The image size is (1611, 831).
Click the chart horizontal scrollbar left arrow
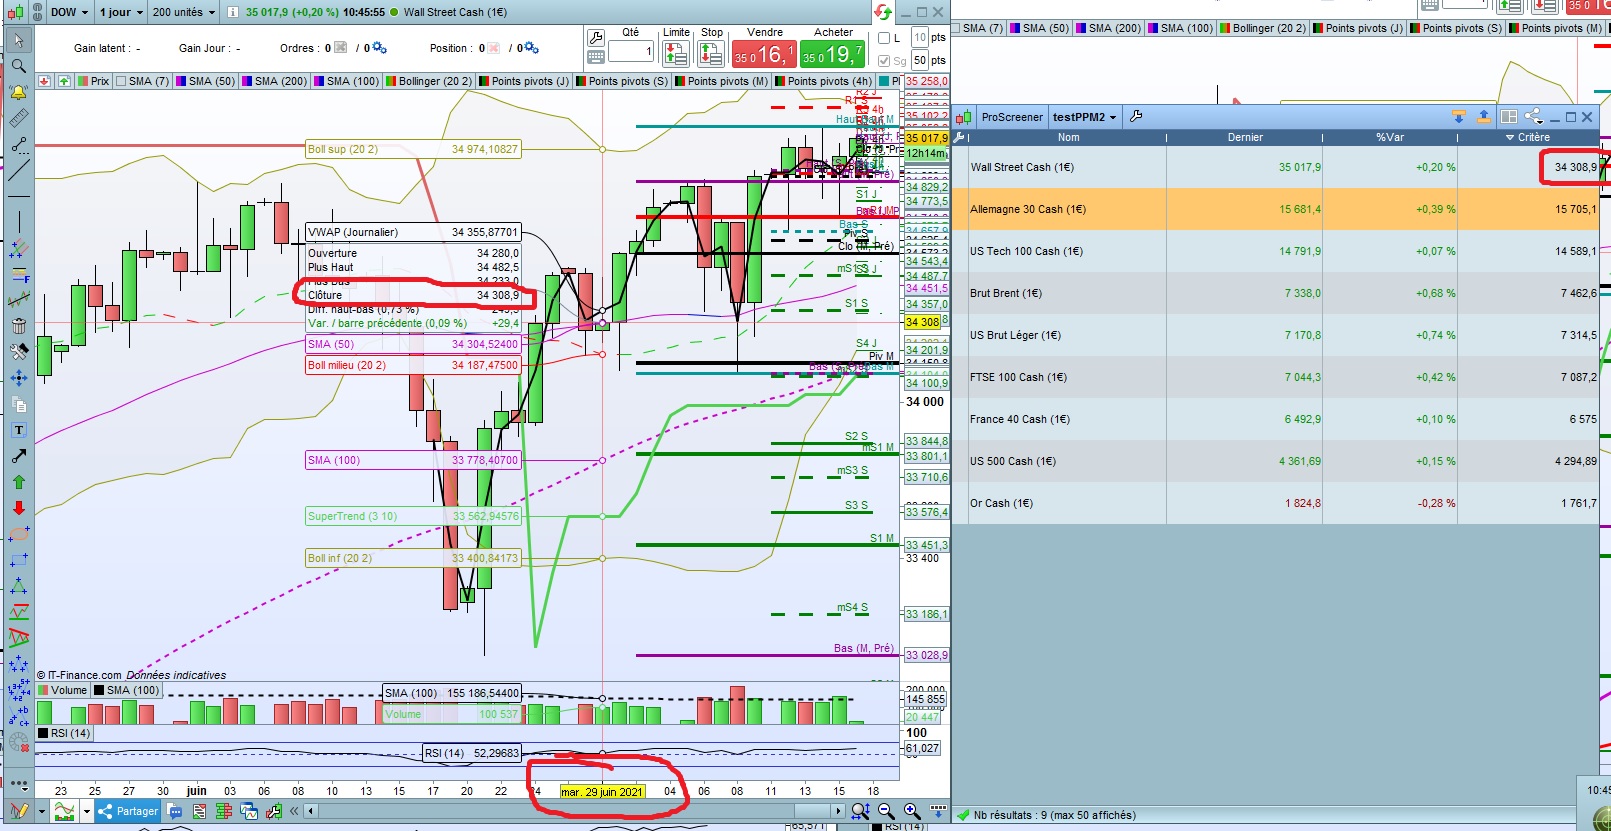click(312, 811)
